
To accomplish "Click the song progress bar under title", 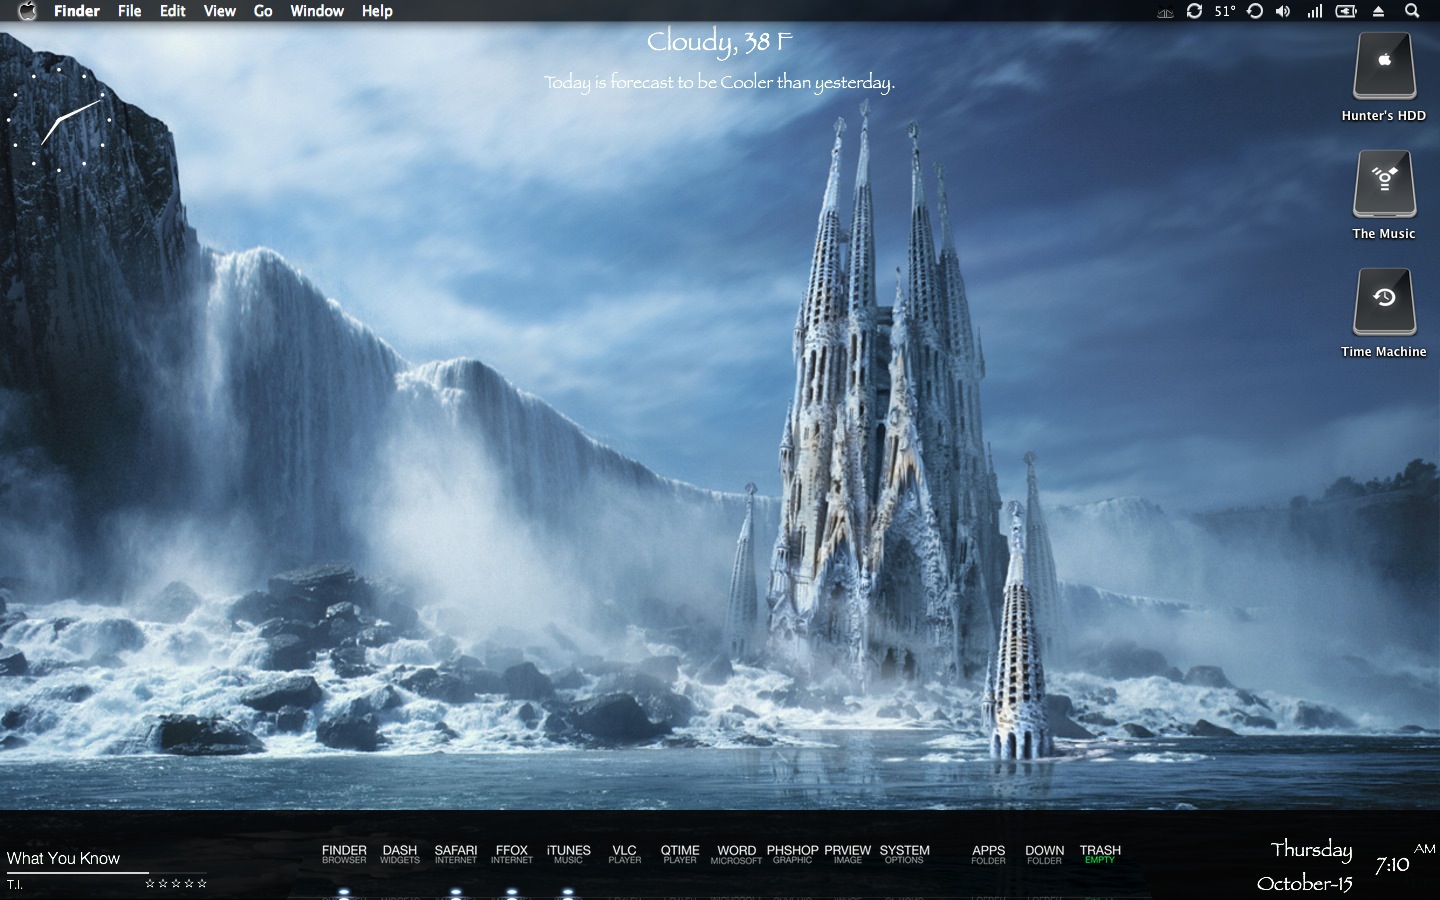I will pos(106,872).
